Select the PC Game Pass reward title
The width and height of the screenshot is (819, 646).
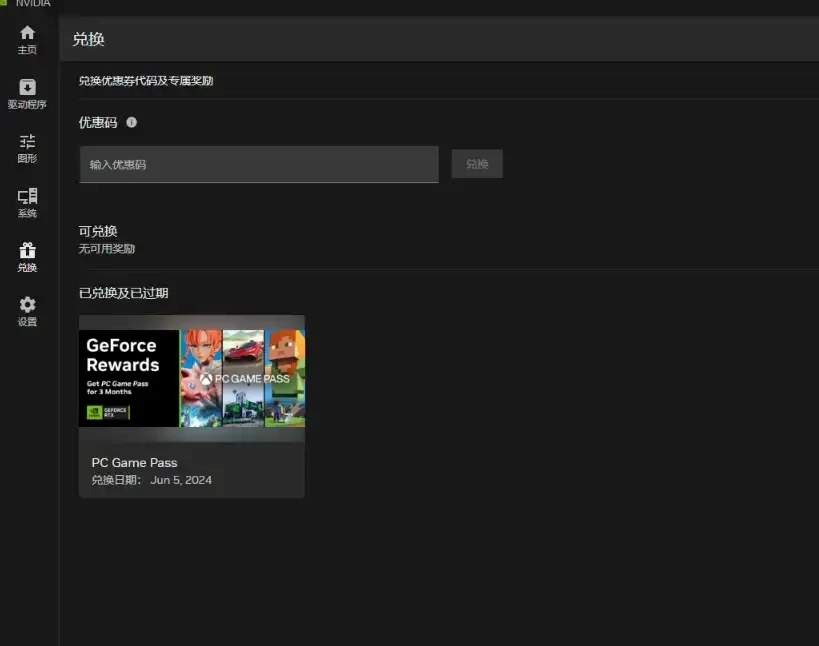pyautogui.click(x=134, y=463)
